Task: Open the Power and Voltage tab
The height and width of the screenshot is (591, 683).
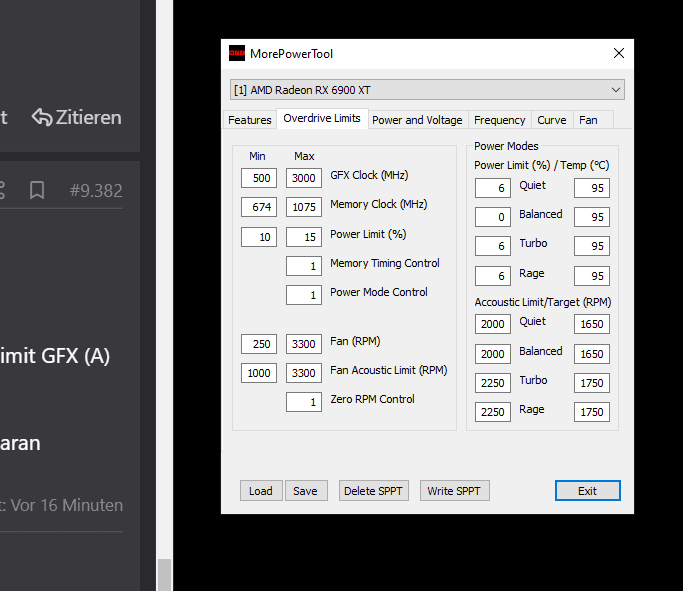Action: 417,120
